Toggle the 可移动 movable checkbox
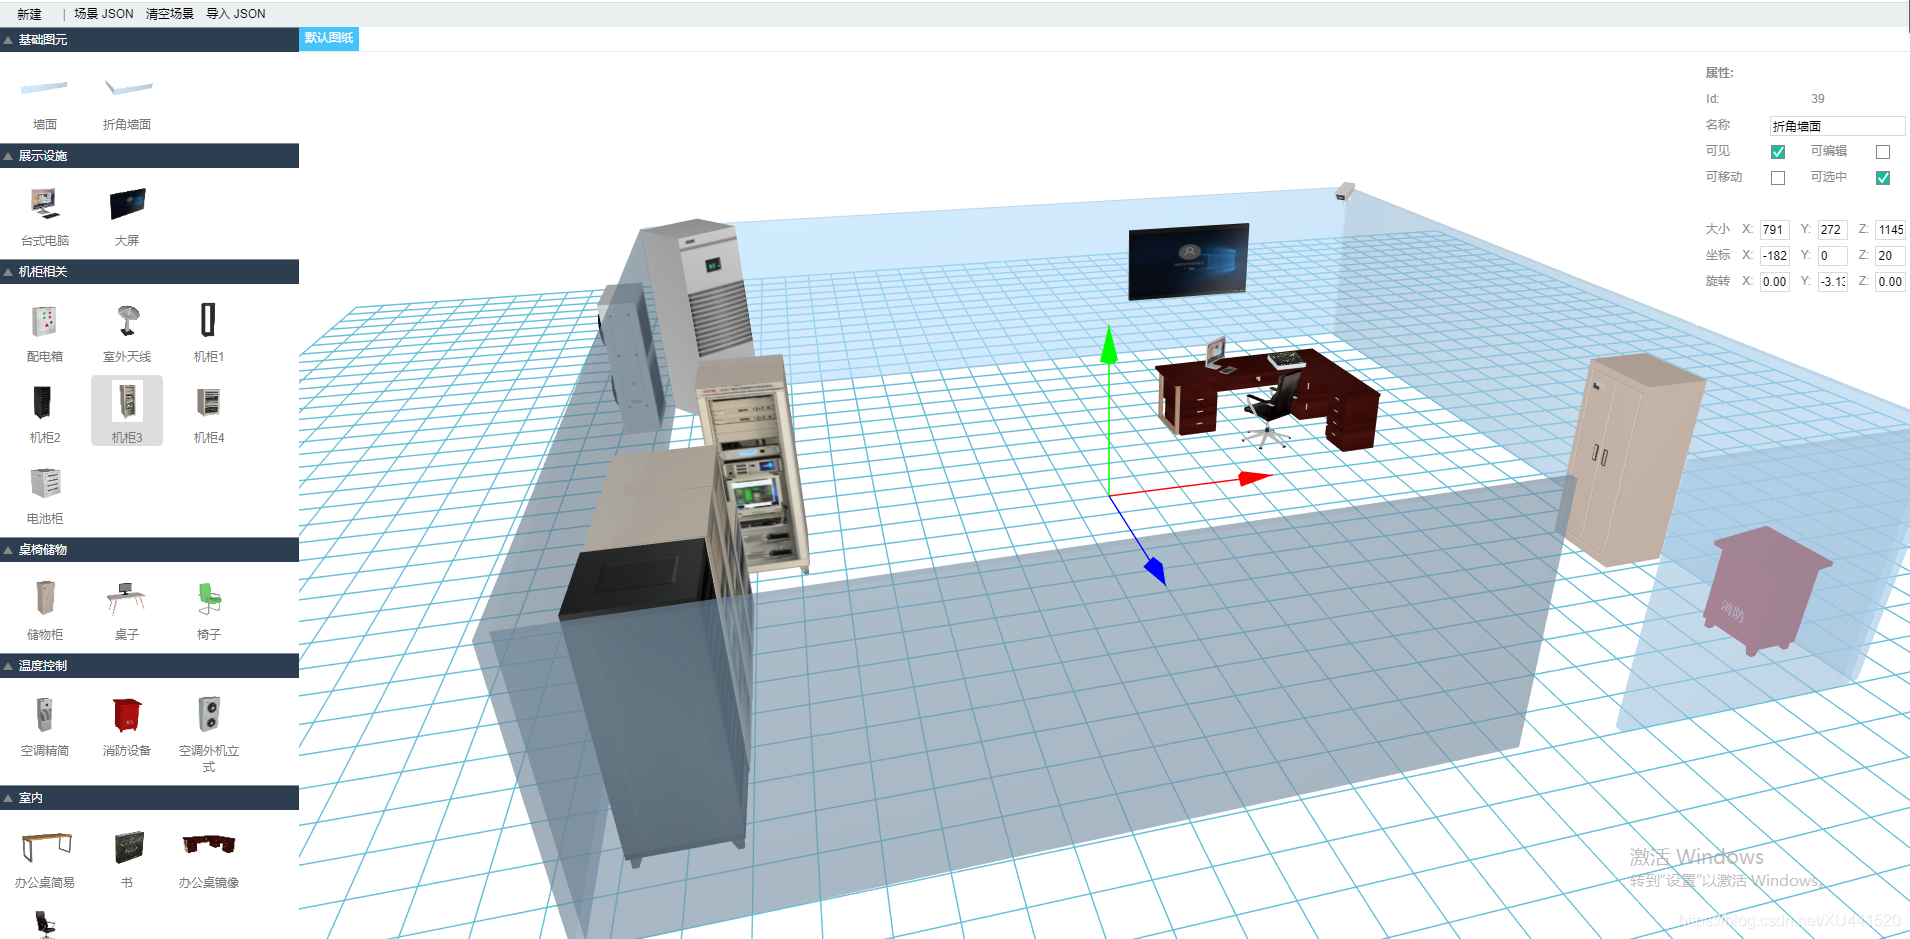 coord(1778,178)
